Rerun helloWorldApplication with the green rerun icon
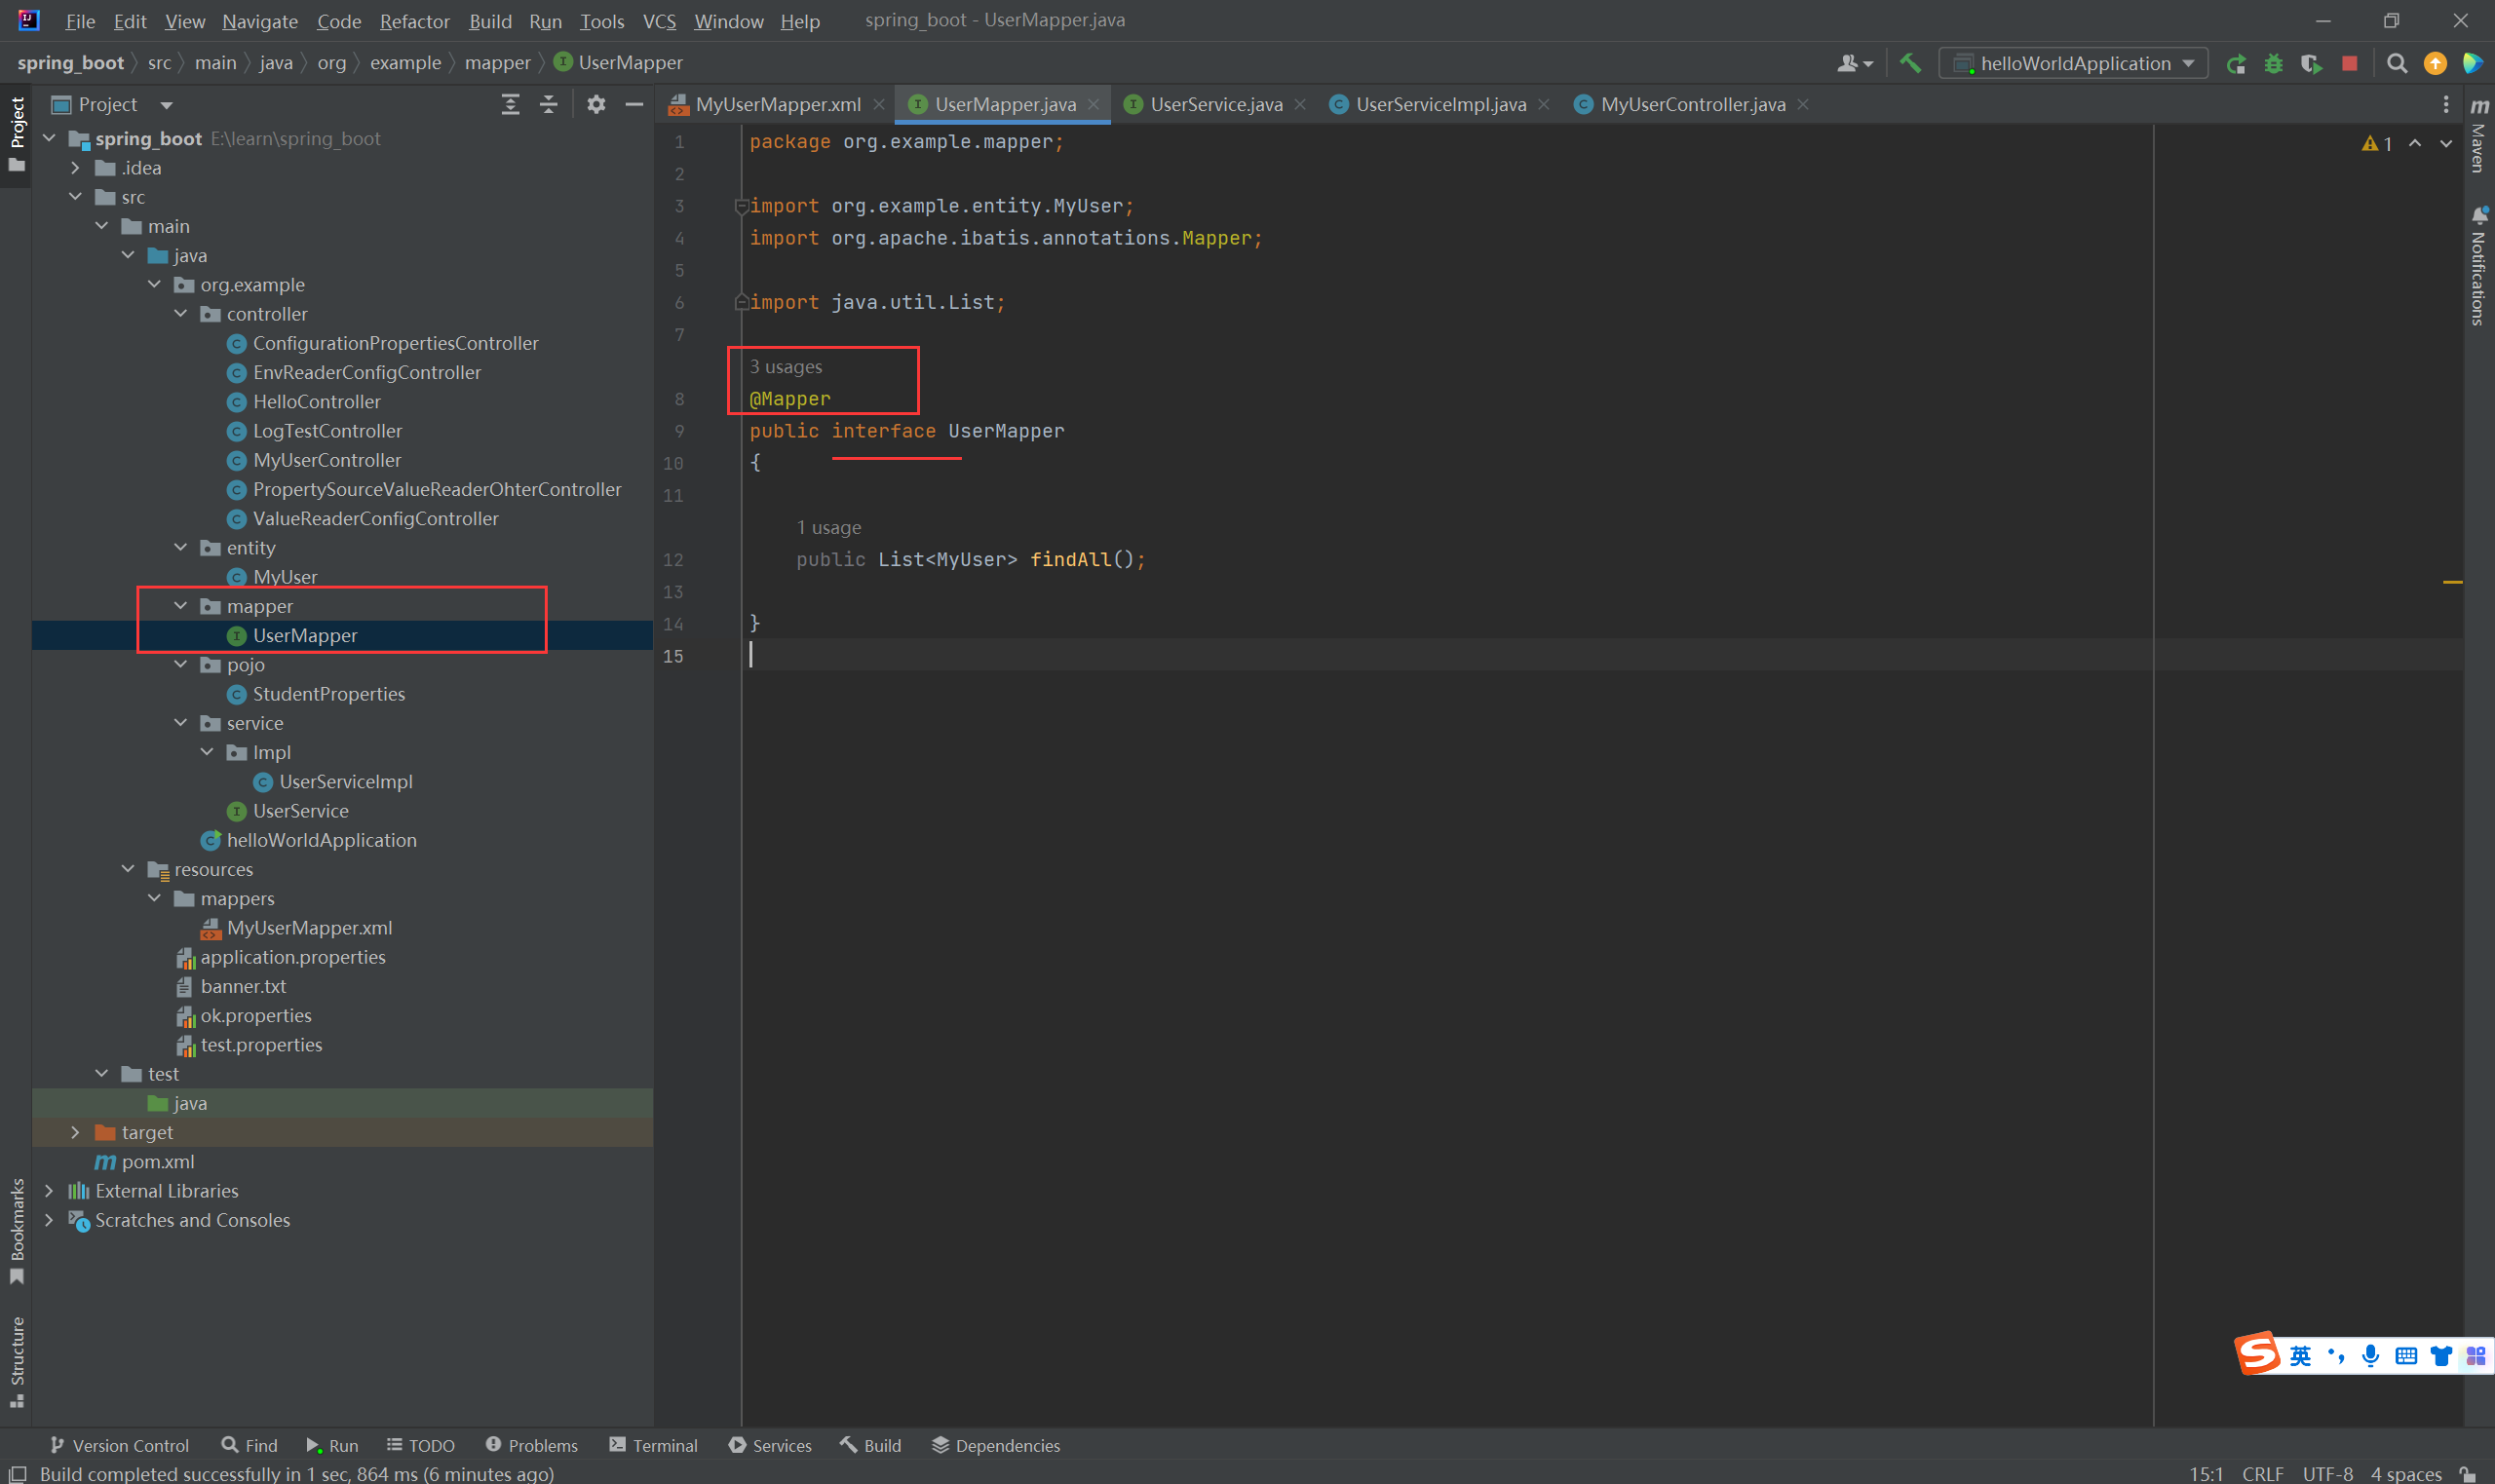 tap(2236, 64)
